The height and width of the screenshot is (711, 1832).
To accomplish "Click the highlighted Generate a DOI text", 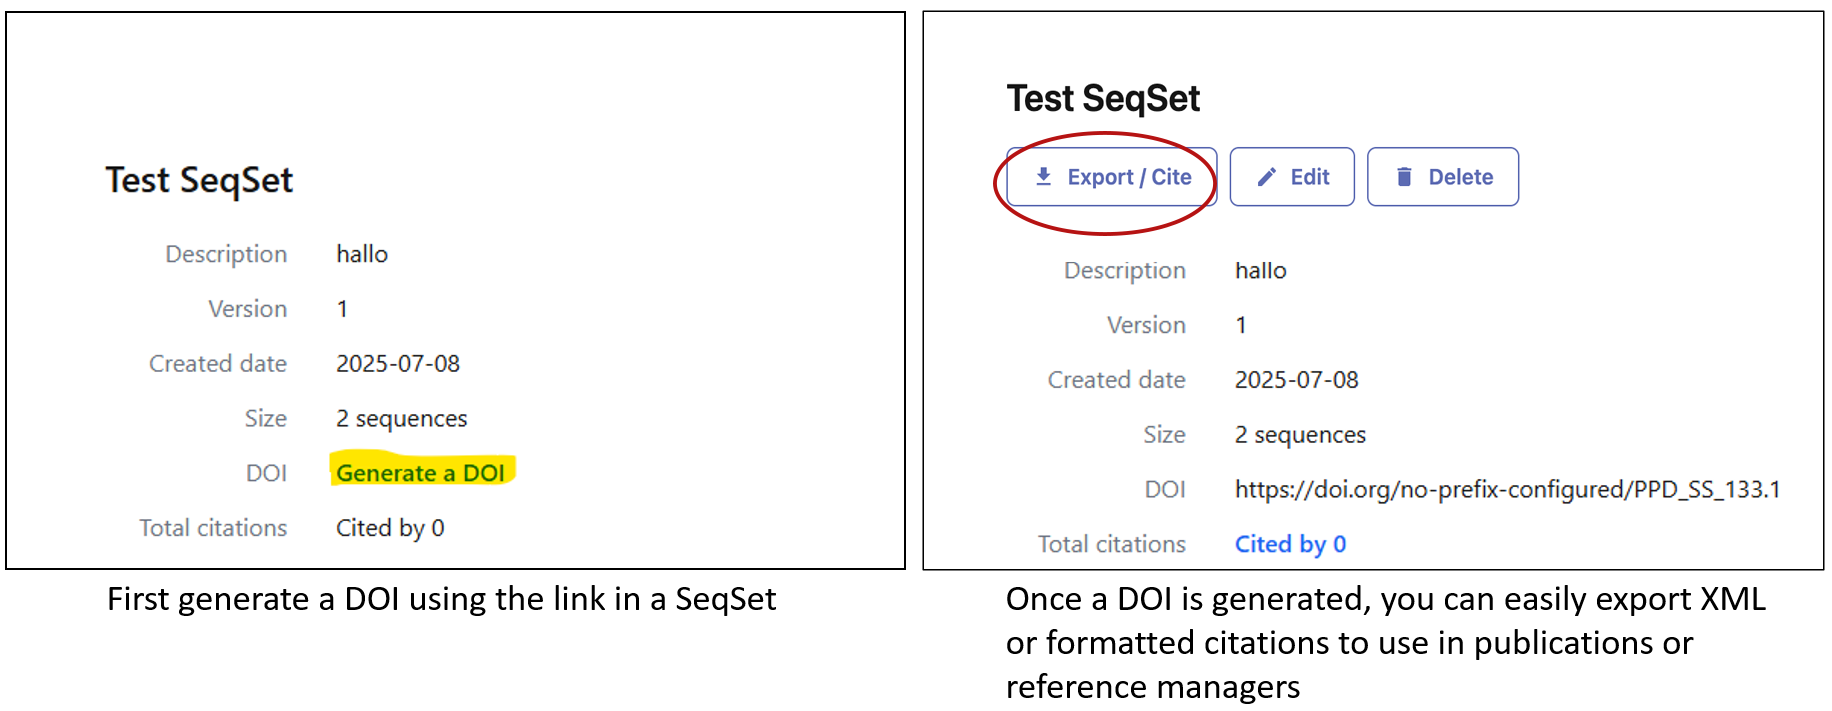I will 420,472.
